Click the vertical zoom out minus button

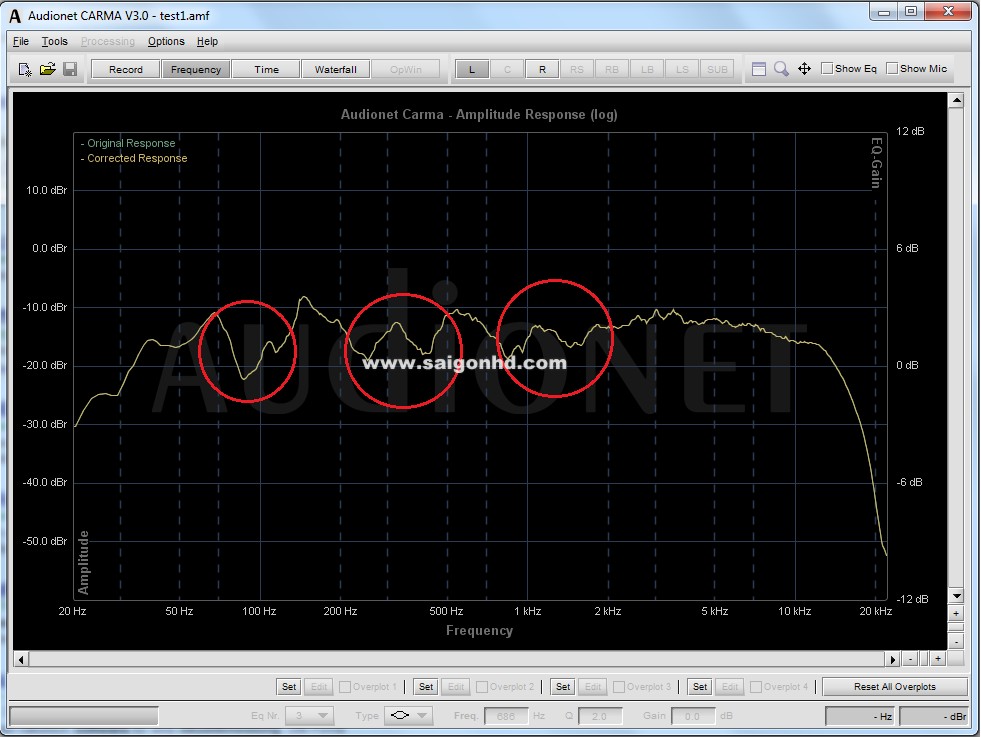pos(956,642)
